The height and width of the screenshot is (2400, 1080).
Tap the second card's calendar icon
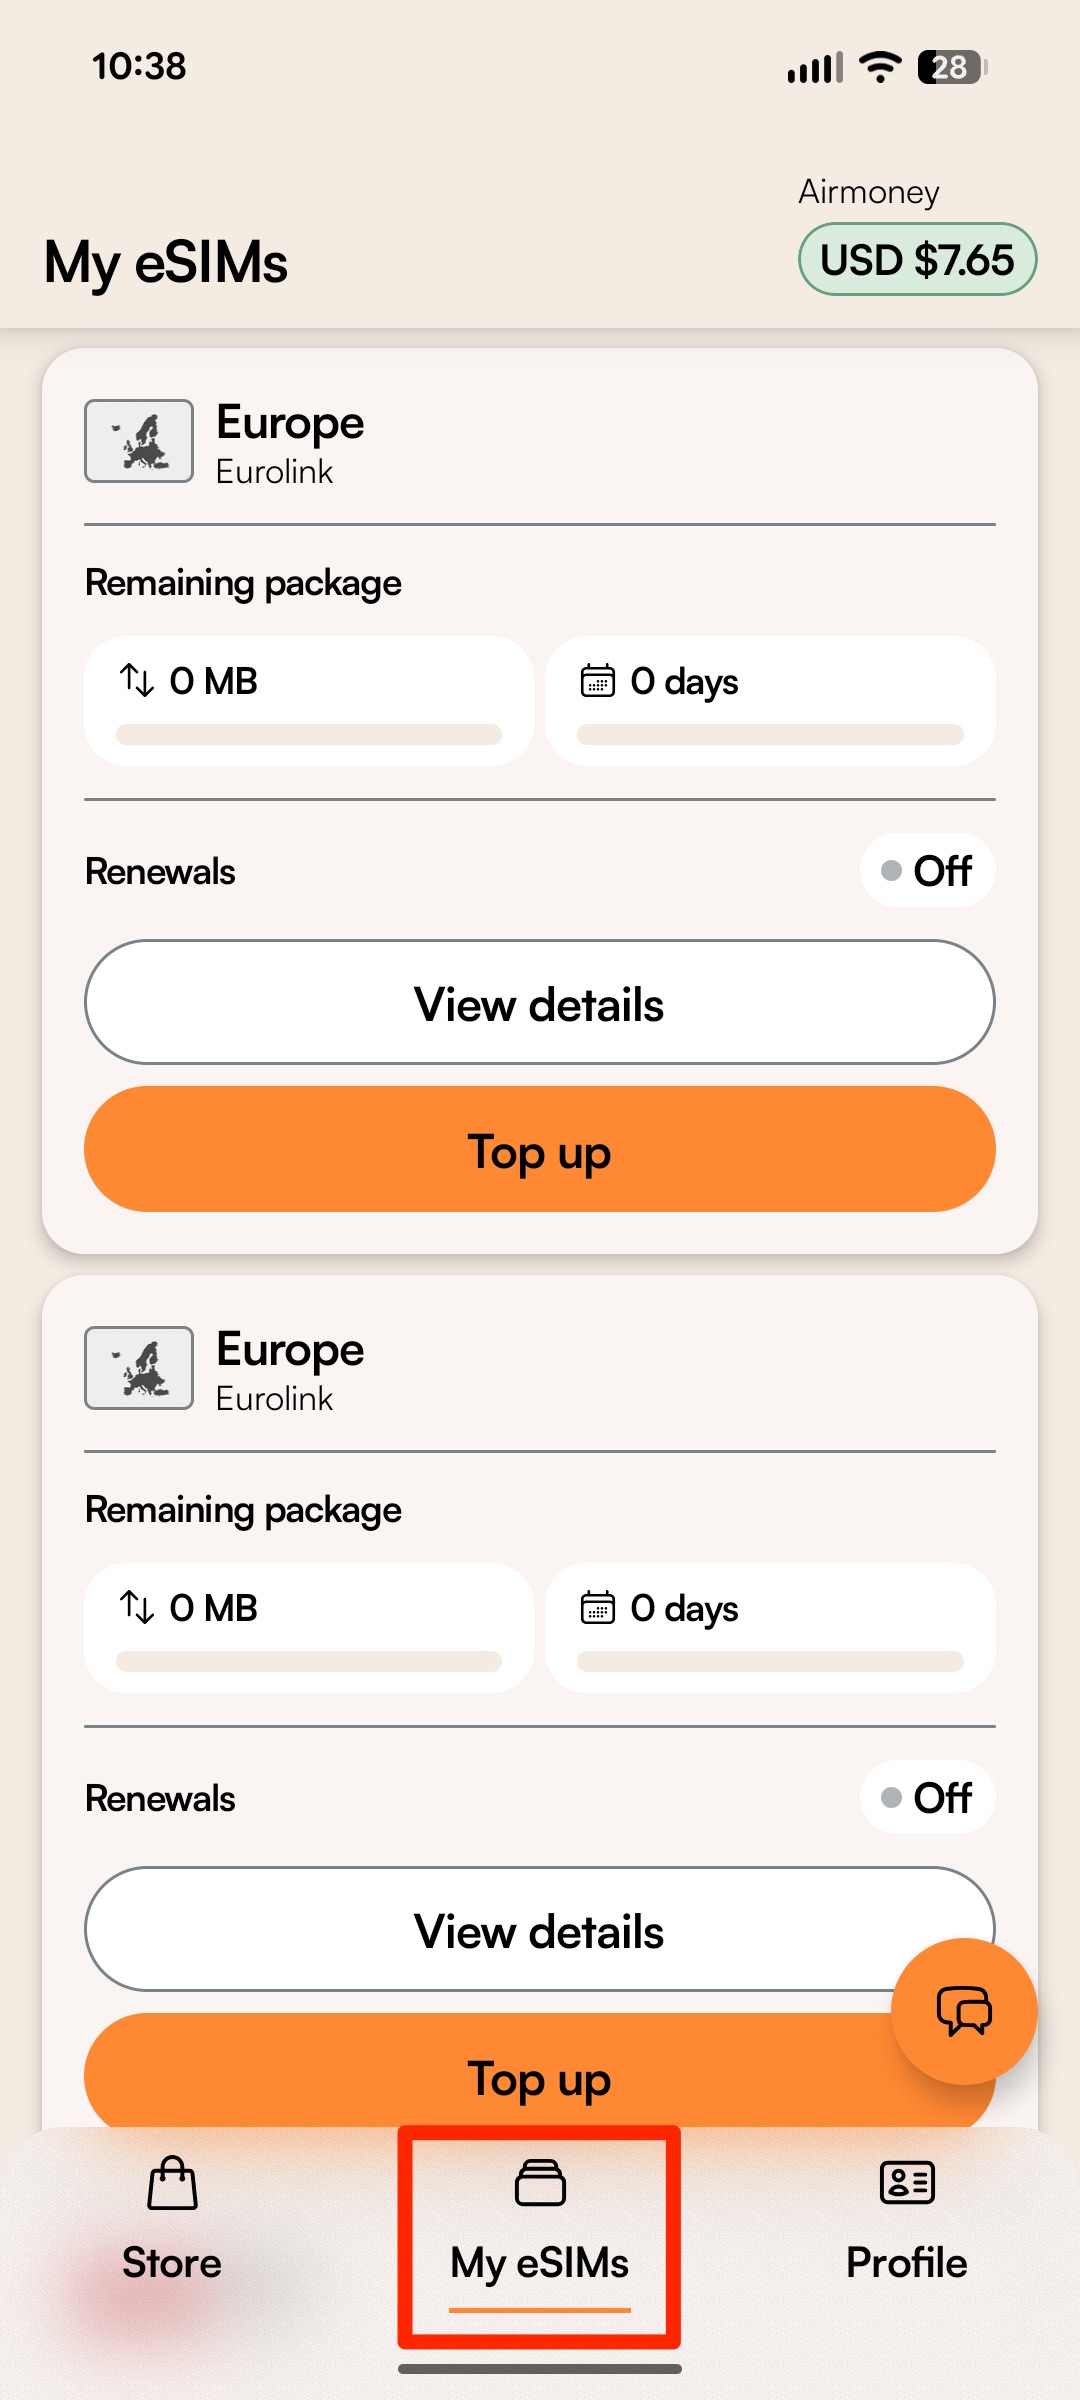598,1607
